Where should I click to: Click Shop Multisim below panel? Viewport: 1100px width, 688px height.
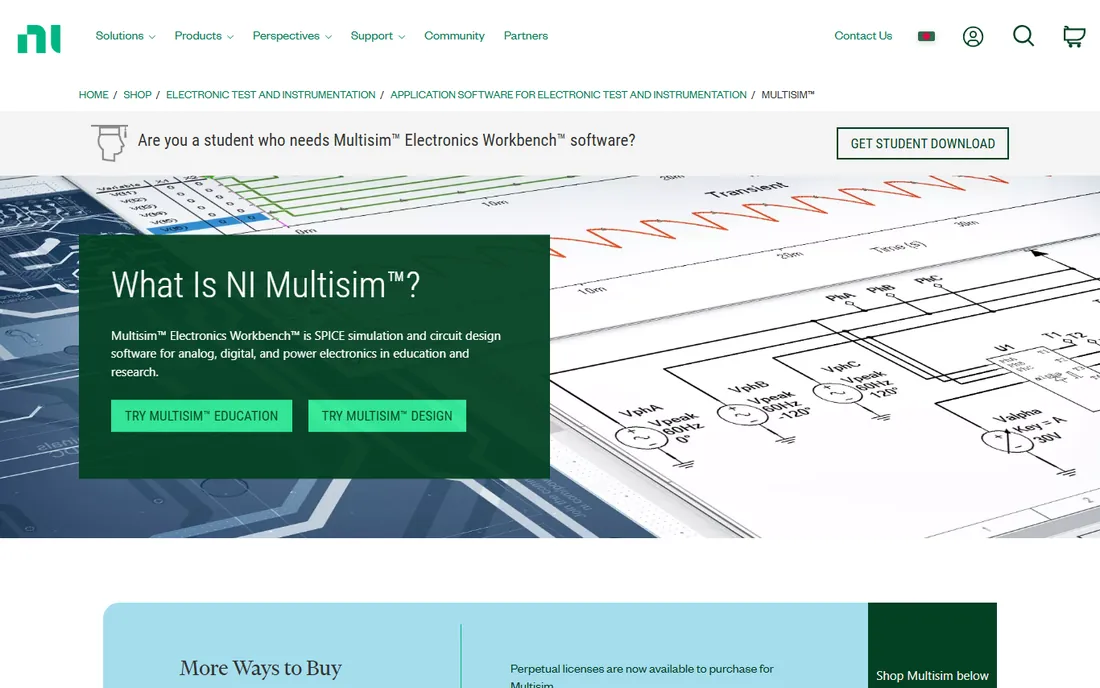click(x=932, y=645)
